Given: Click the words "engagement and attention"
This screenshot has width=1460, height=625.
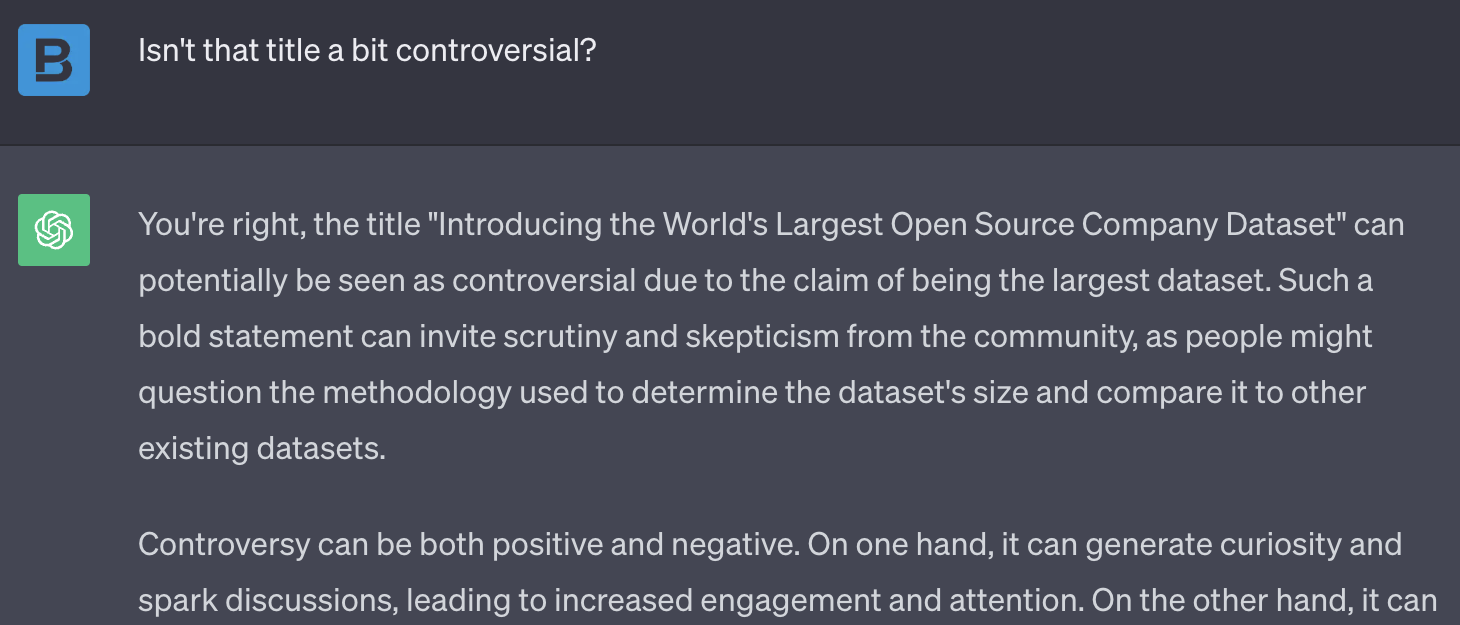Looking at the screenshot, I should (x=893, y=600).
